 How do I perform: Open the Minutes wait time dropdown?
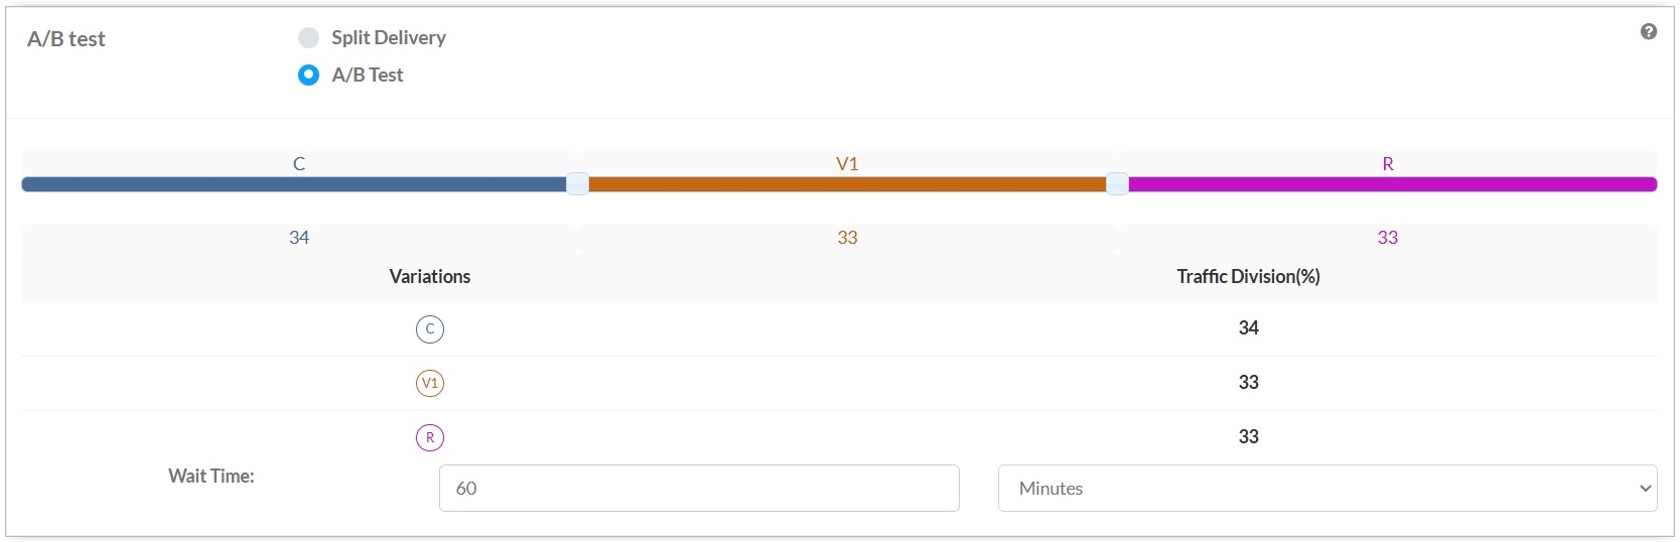pos(1327,488)
